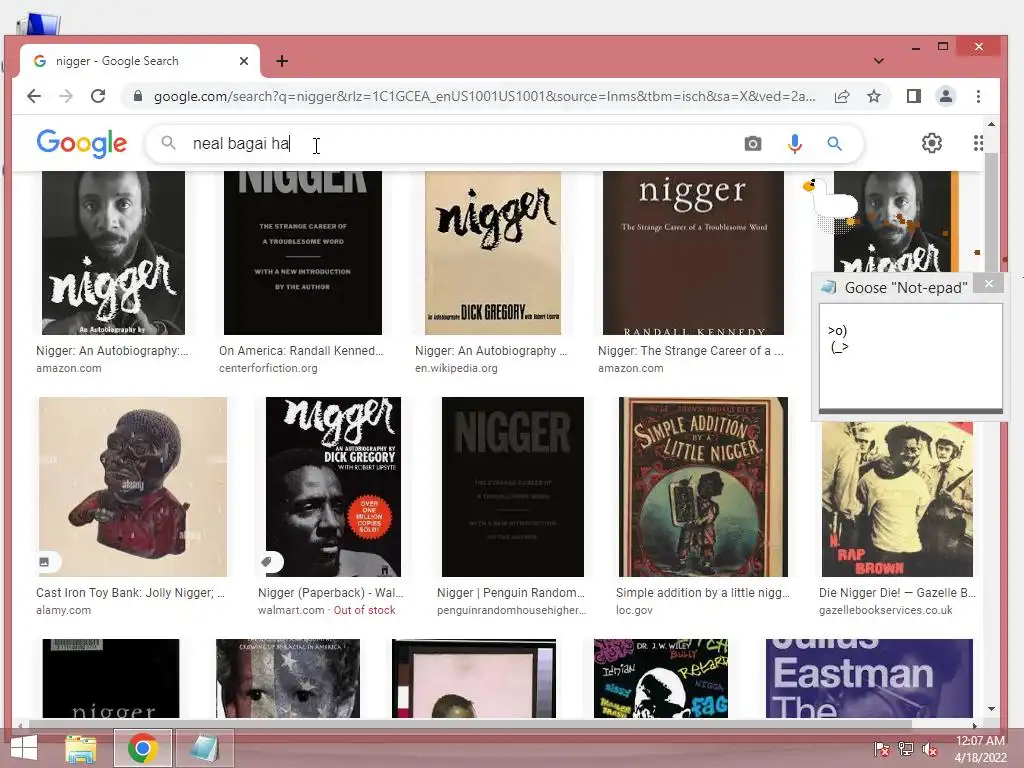Viewport: 1024px width, 768px height.
Task: Open the Dick Gregory cream book cover thumbnail
Action: (x=493, y=253)
